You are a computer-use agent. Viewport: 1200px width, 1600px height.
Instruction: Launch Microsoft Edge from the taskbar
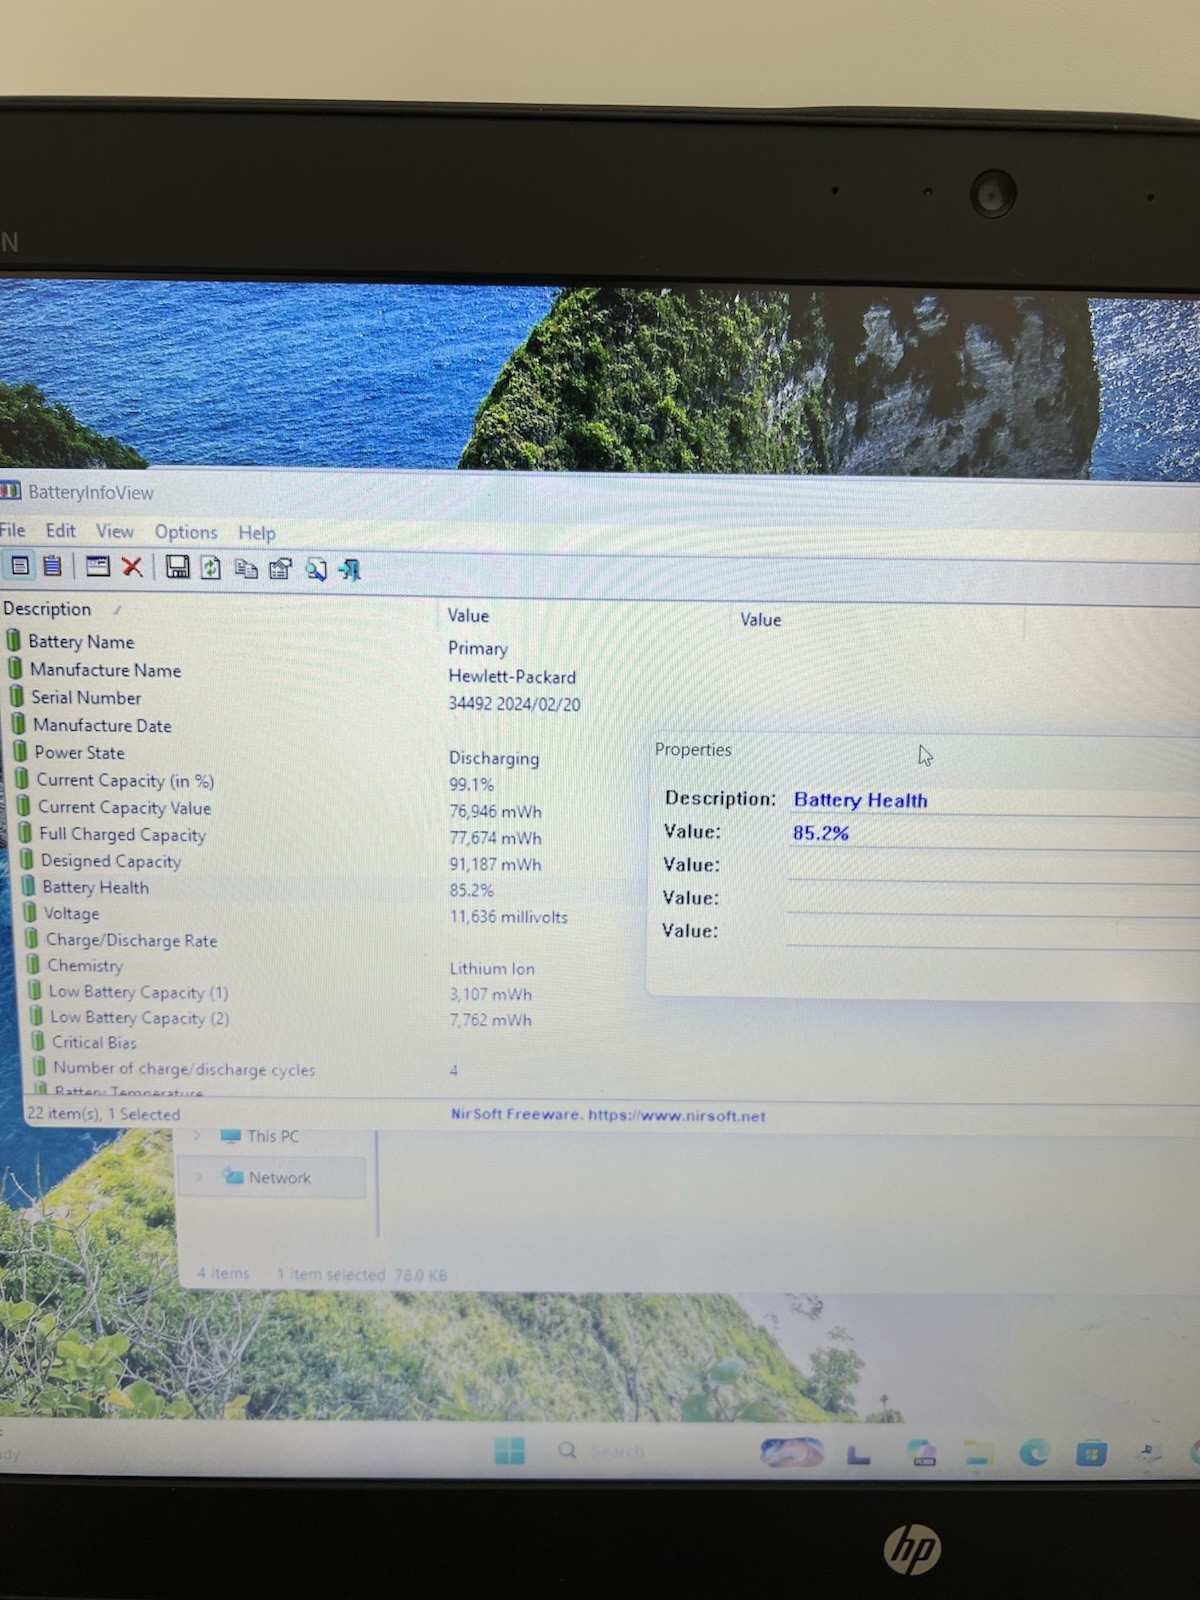point(1034,1452)
